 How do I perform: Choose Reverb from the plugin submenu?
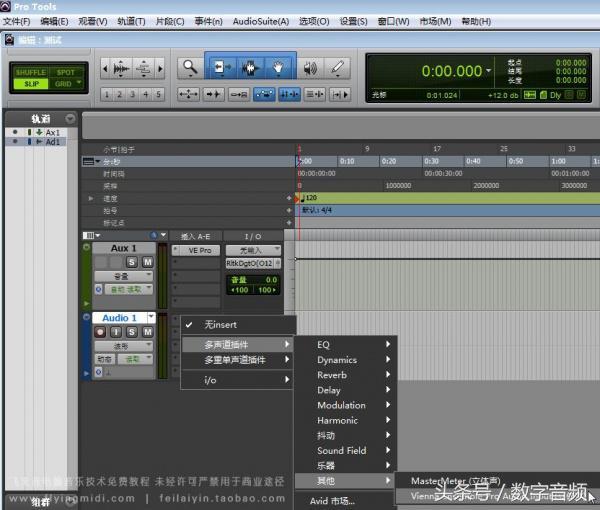click(x=331, y=375)
